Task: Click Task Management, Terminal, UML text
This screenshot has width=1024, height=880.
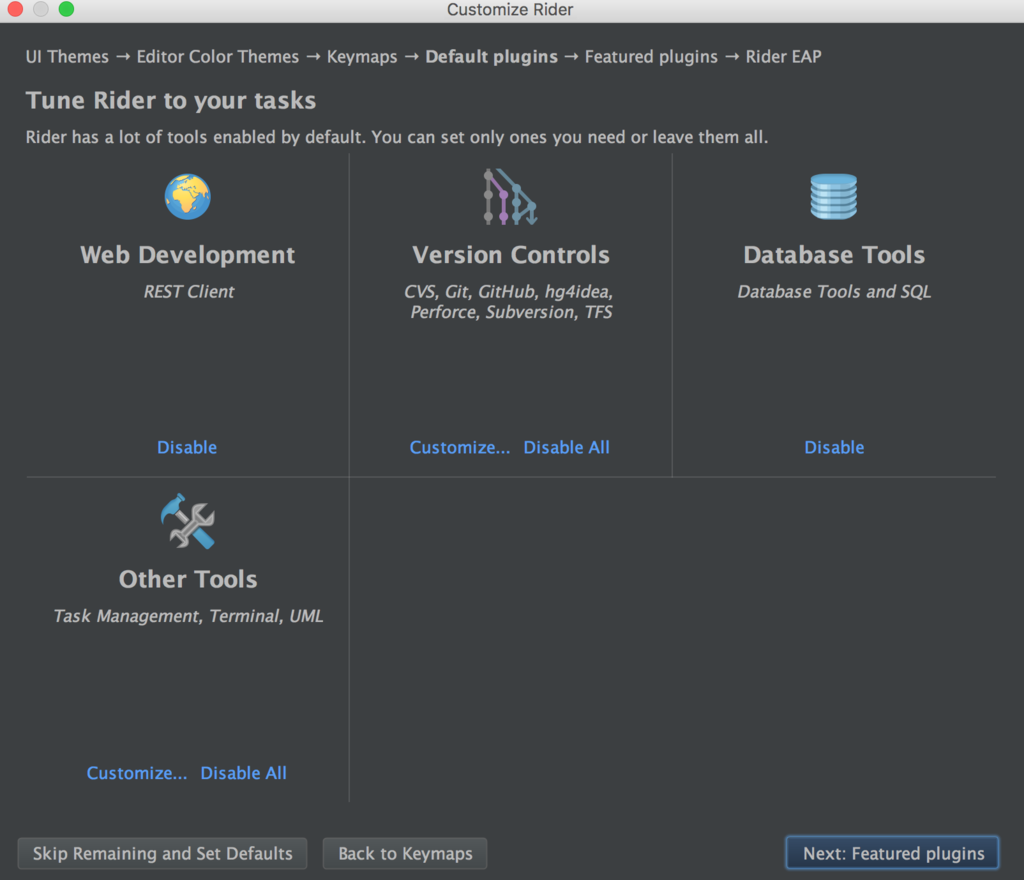Action: click(188, 616)
